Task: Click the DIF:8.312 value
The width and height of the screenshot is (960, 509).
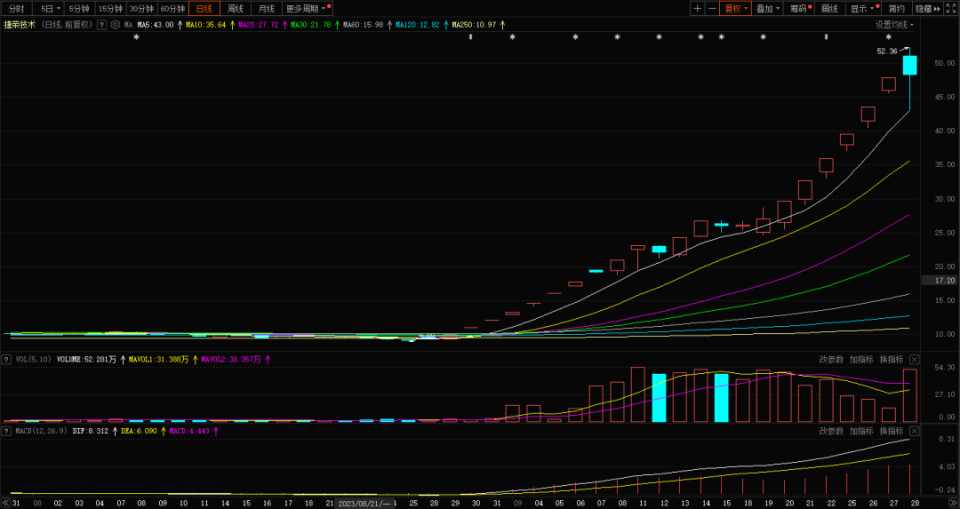Action: click(x=91, y=431)
